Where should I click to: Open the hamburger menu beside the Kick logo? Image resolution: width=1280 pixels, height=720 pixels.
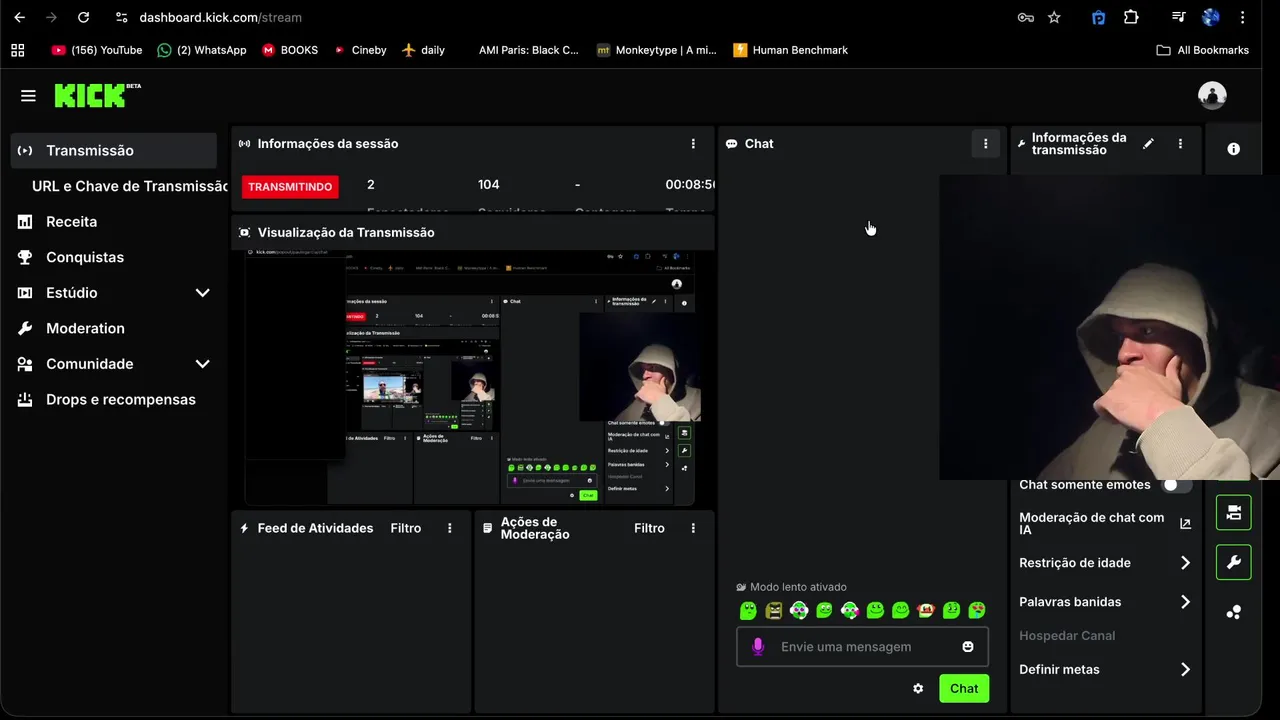pos(28,96)
